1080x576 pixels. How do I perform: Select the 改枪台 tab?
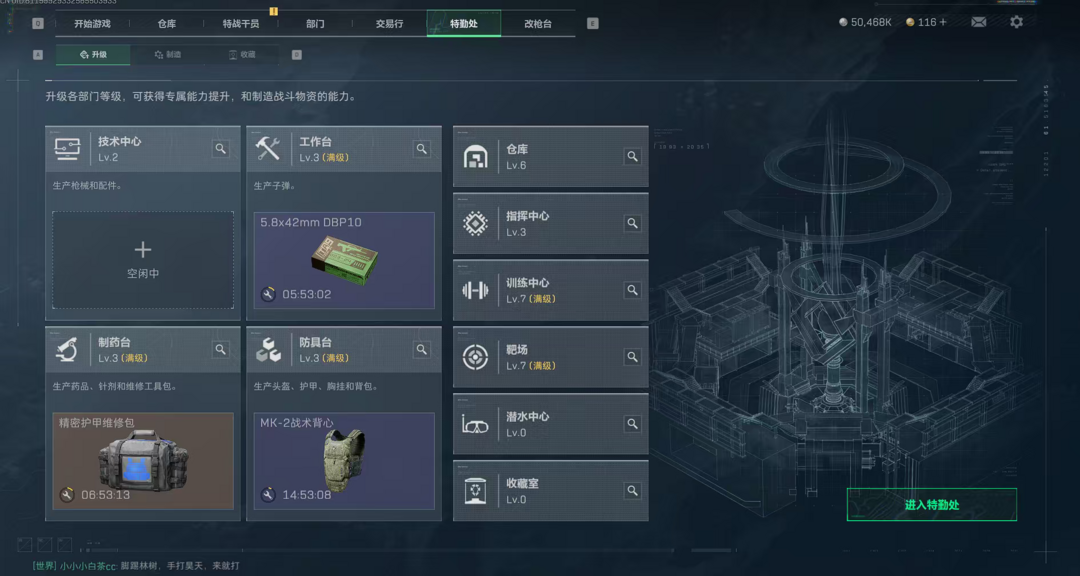[x=538, y=23]
